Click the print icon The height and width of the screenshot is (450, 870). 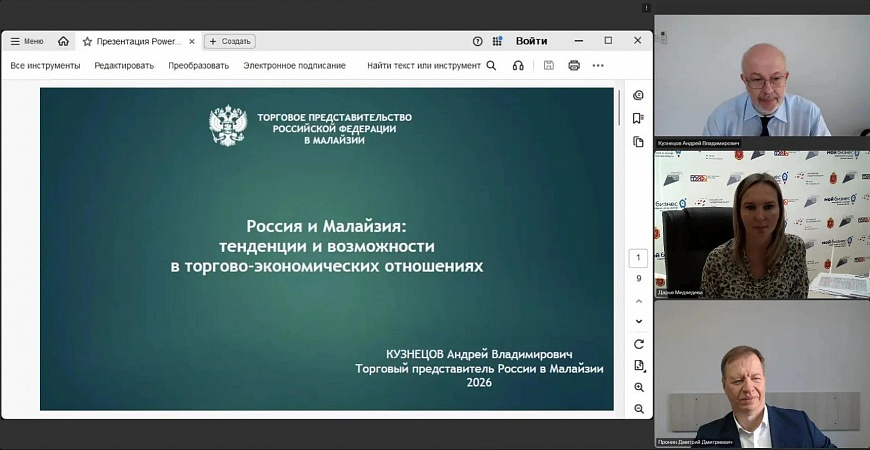point(574,65)
